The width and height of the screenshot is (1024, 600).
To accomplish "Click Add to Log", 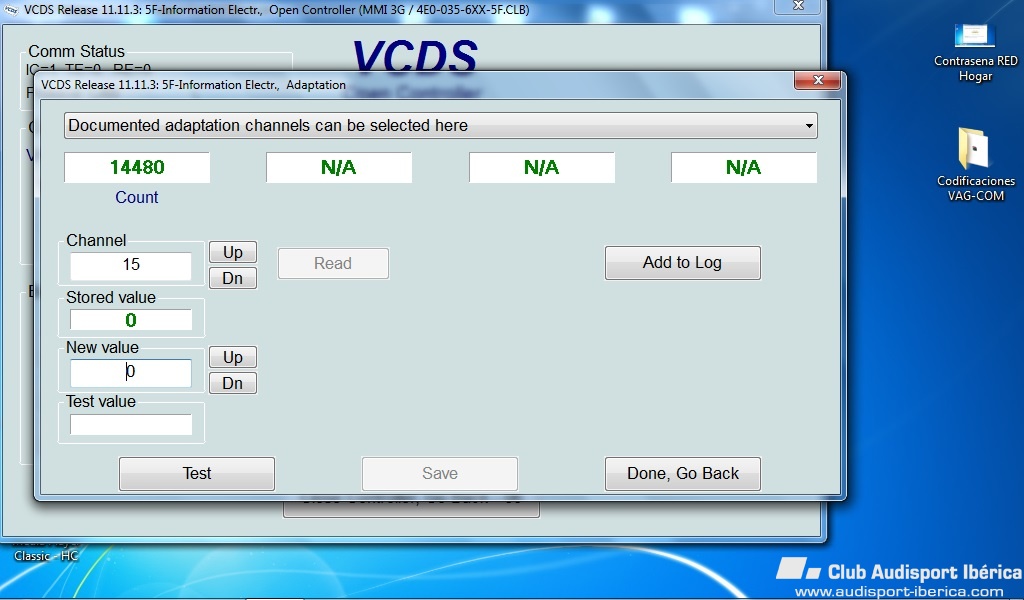I will click(682, 262).
